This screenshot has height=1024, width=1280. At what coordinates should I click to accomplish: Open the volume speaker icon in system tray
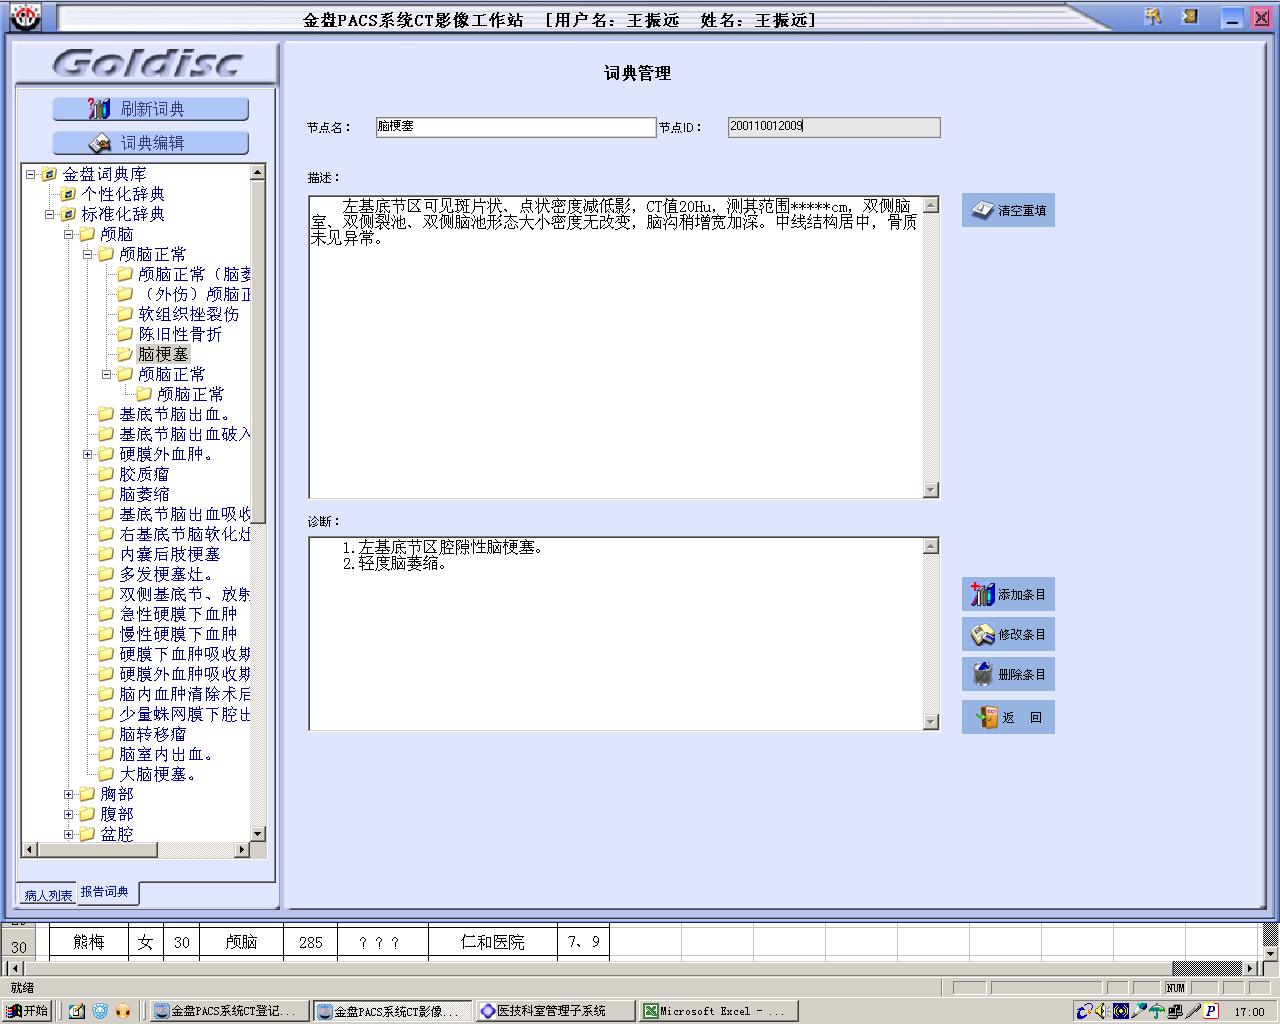(1099, 1011)
